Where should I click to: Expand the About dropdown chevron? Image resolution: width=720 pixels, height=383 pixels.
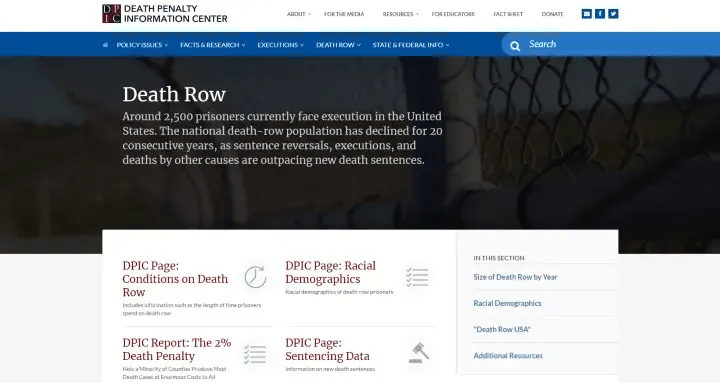(309, 14)
